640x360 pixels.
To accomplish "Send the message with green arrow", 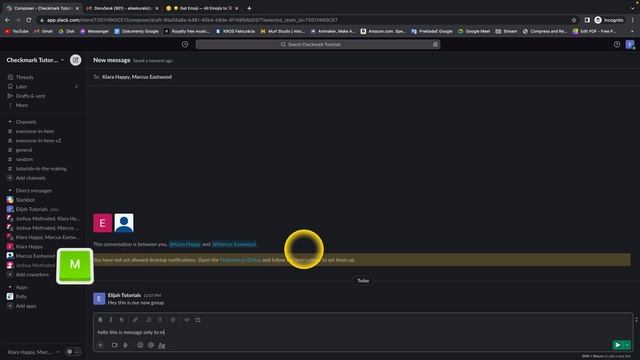I will pyautogui.click(x=618, y=345).
